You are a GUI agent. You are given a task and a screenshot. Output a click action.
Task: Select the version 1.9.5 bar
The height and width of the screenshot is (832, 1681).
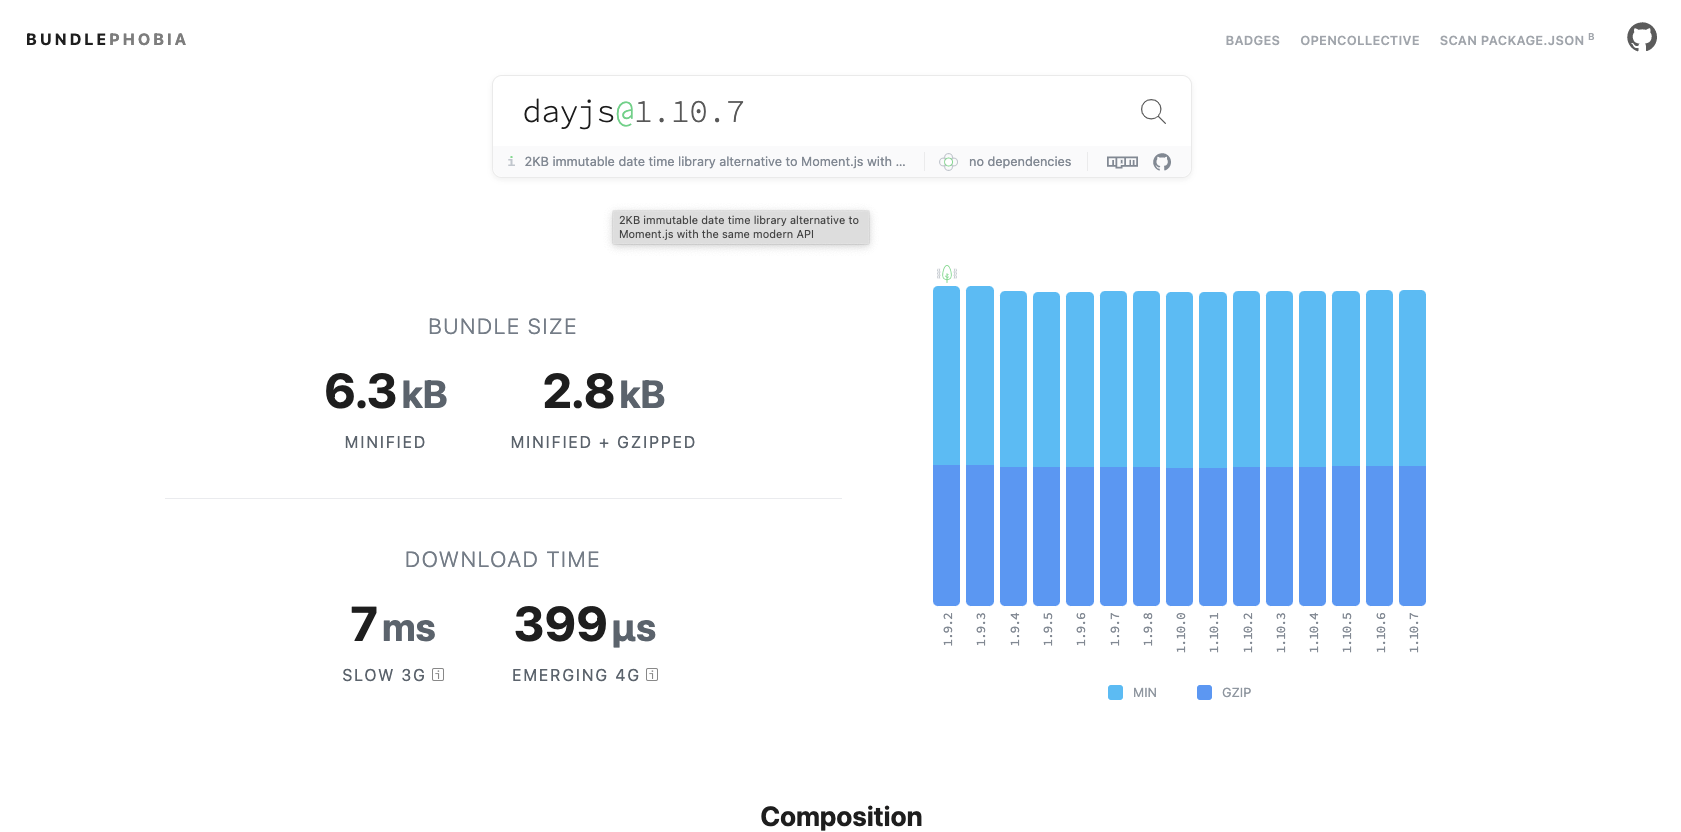point(1046,449)
